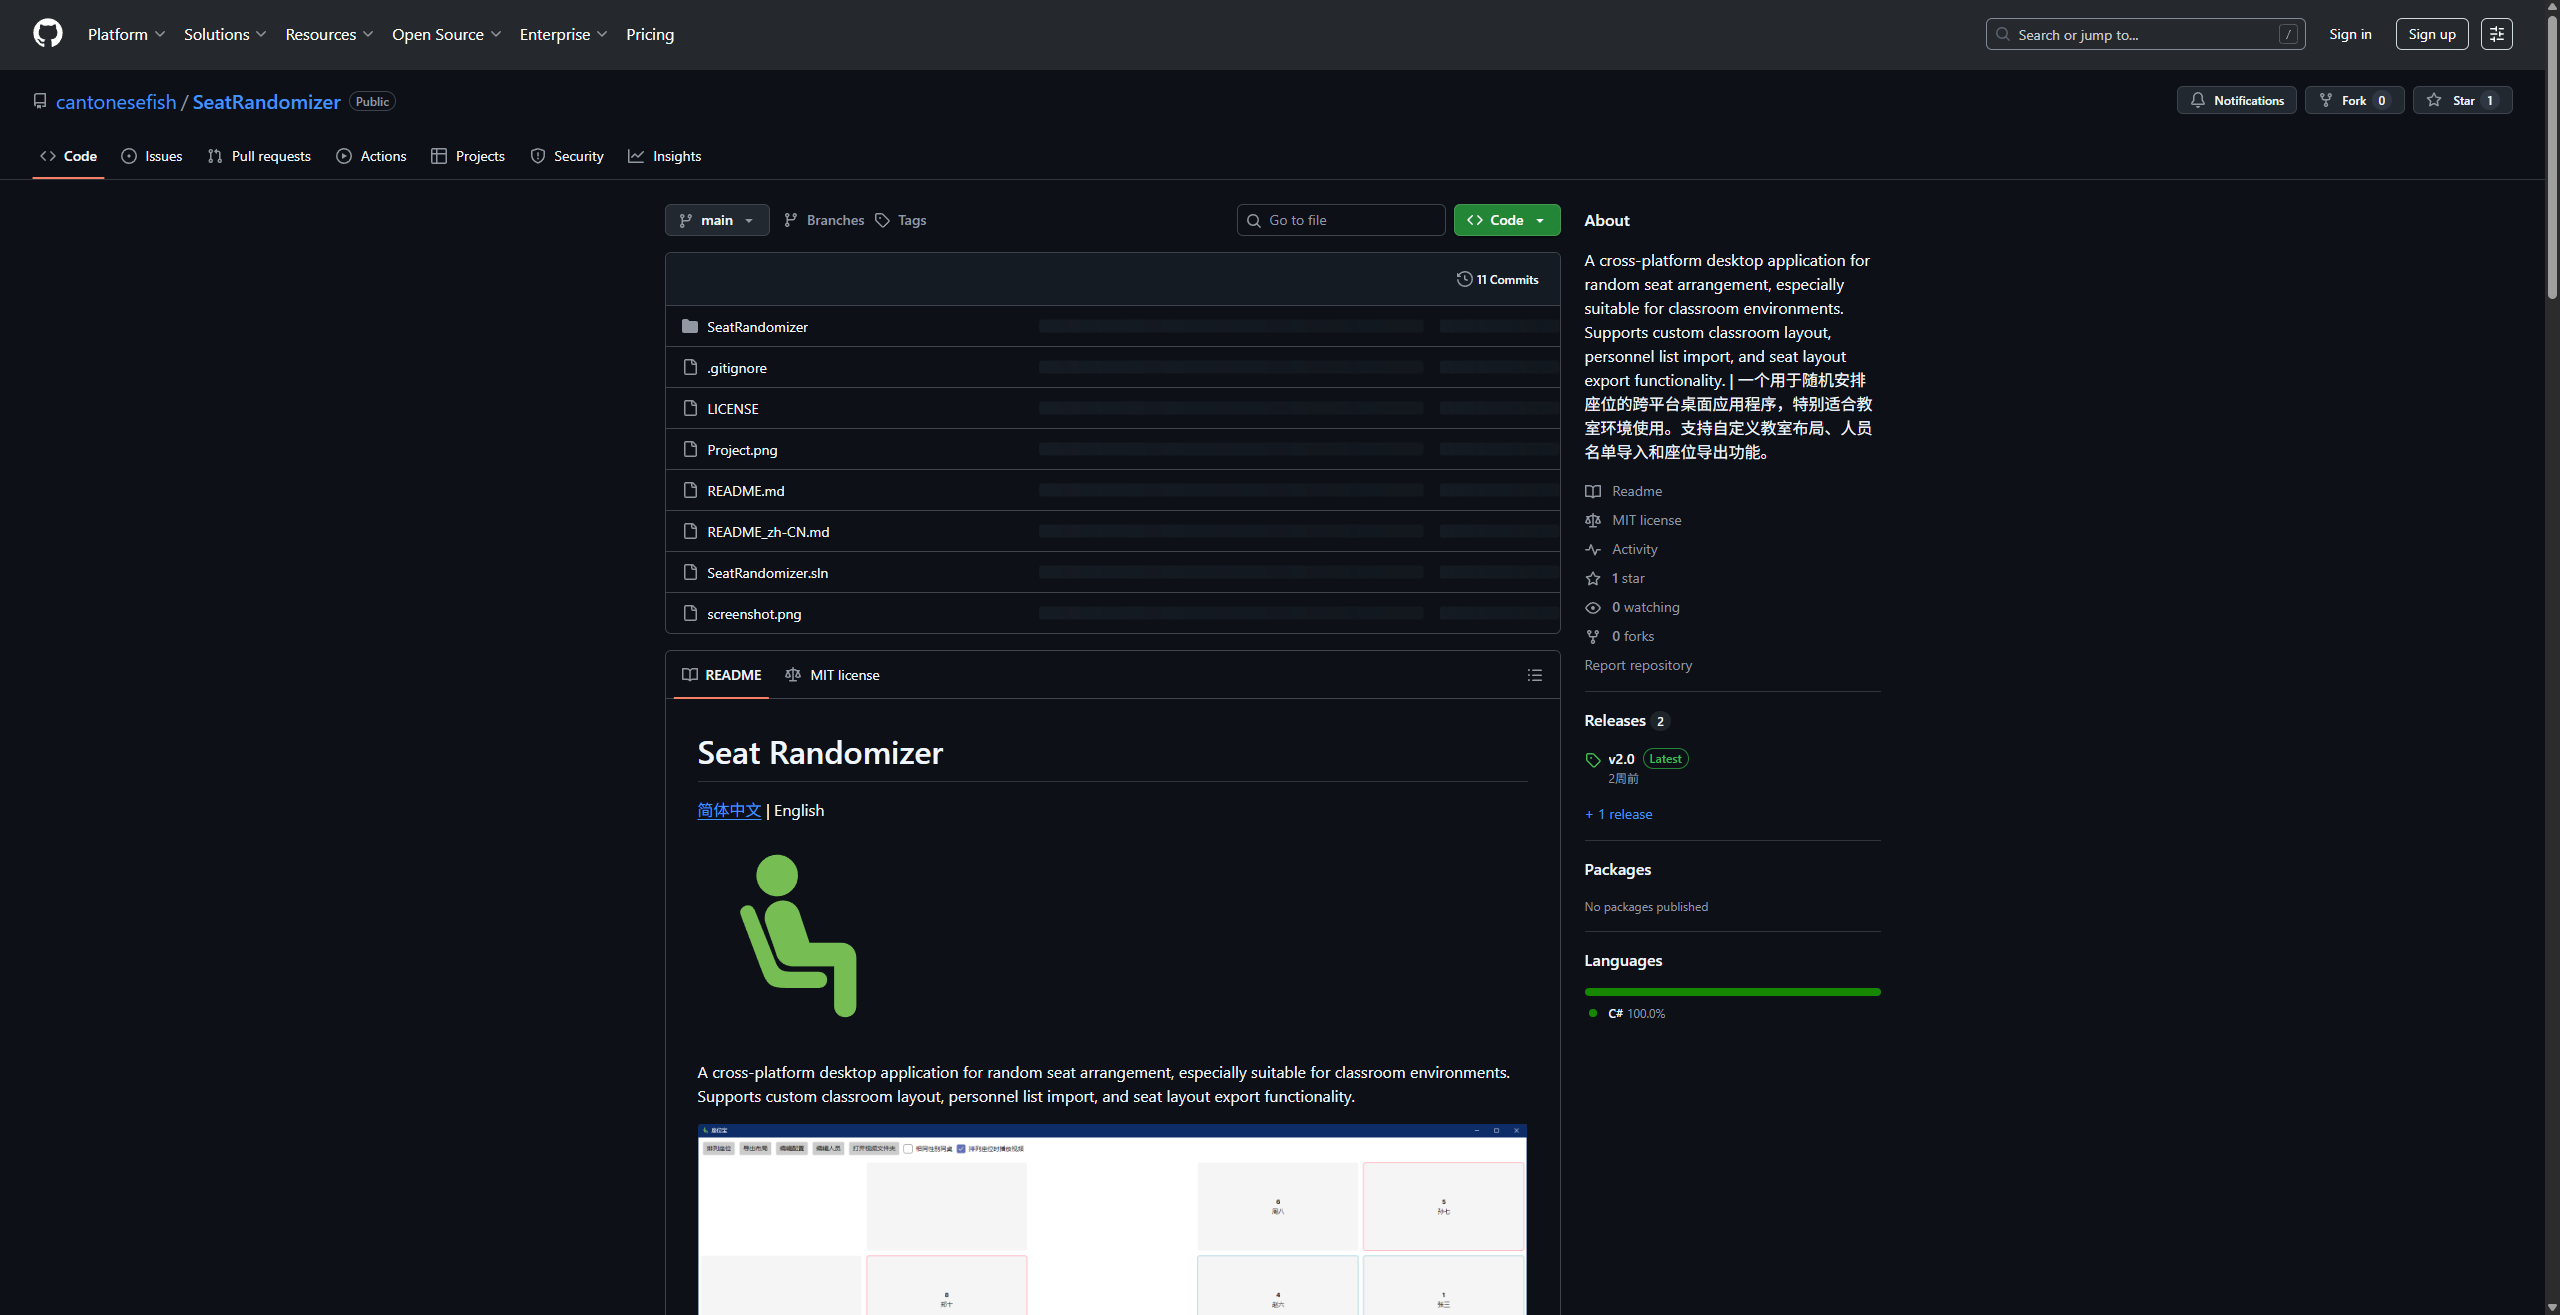Open the Project.png file
Screen dimensions: 2560x1315
pos(742,450)
